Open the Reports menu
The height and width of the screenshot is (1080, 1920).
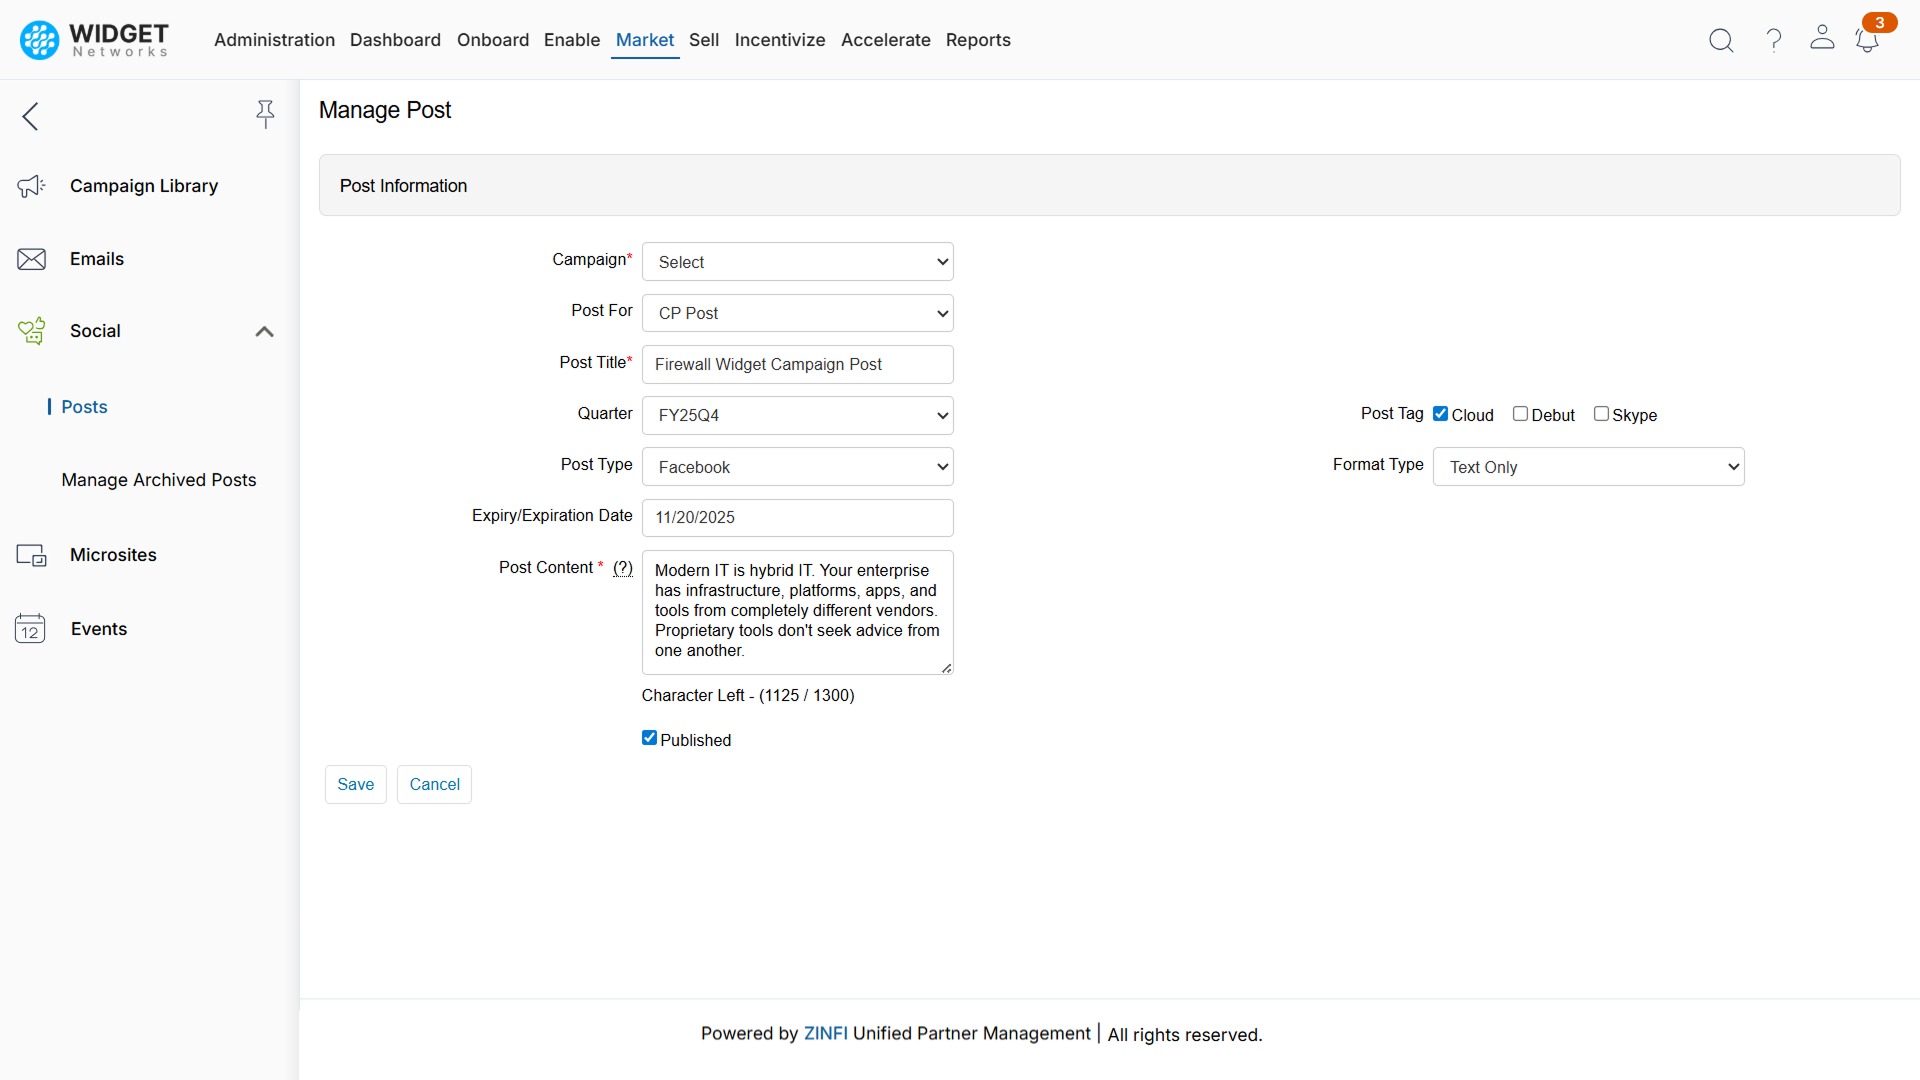[x=978, y=40]
